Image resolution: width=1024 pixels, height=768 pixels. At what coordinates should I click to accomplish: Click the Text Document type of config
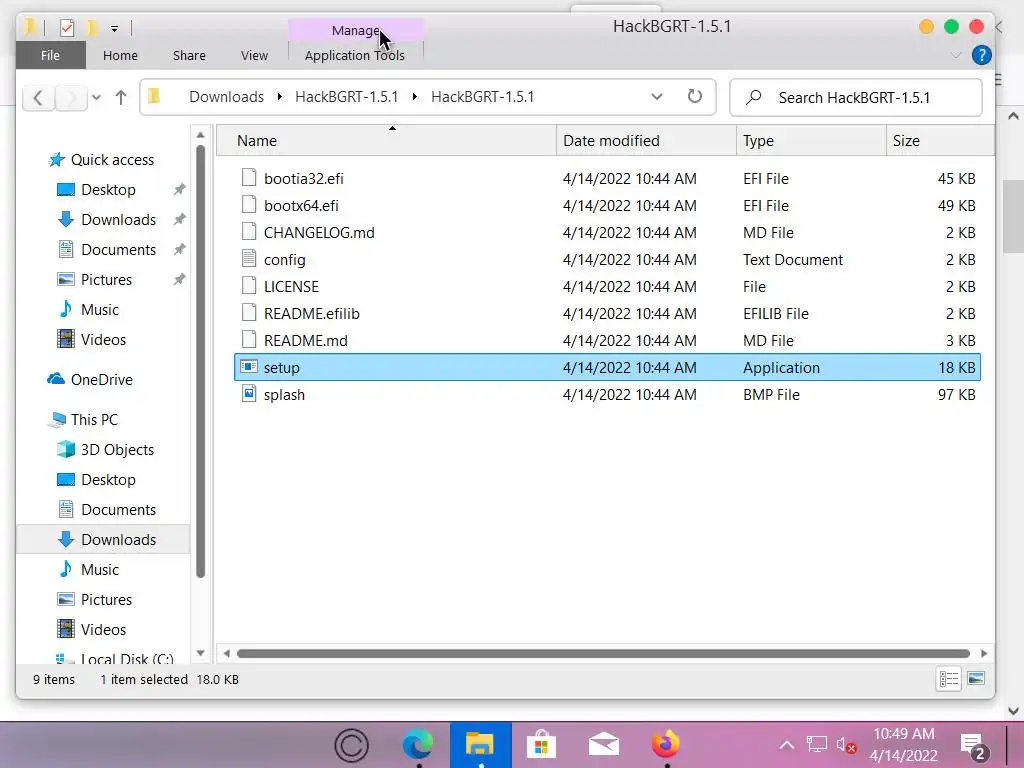(x=793, y=260)
